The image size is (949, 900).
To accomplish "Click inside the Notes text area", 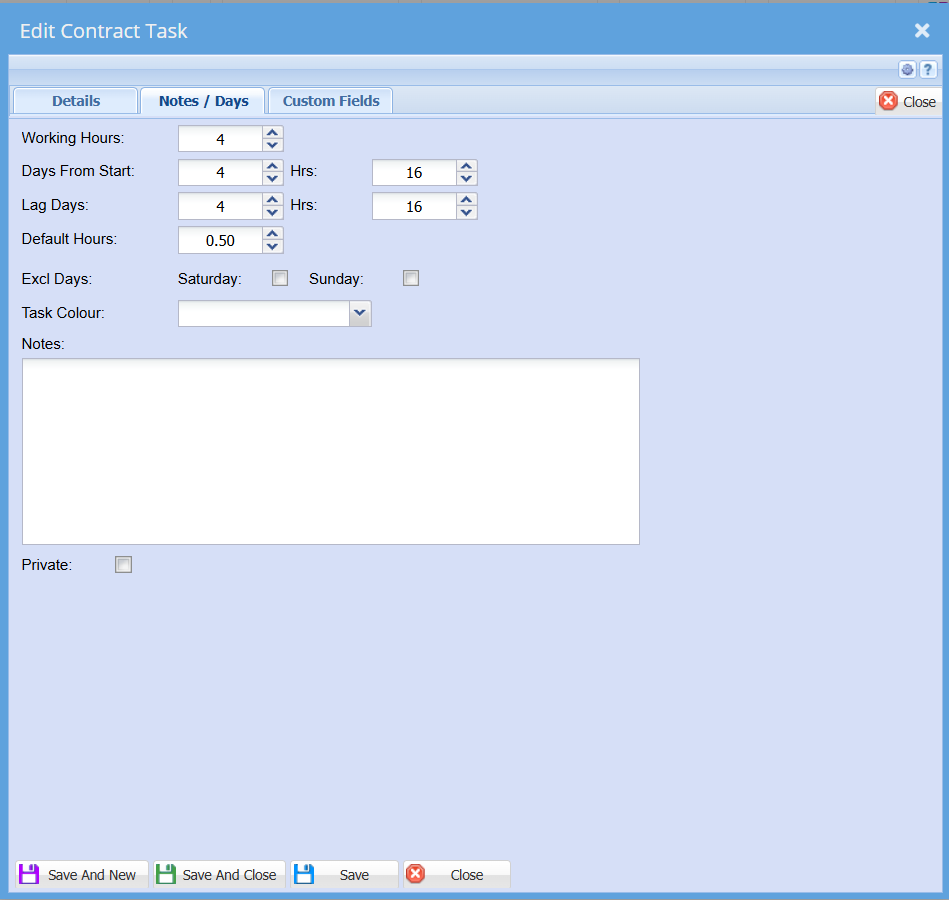I will click(x=331, y=452).
